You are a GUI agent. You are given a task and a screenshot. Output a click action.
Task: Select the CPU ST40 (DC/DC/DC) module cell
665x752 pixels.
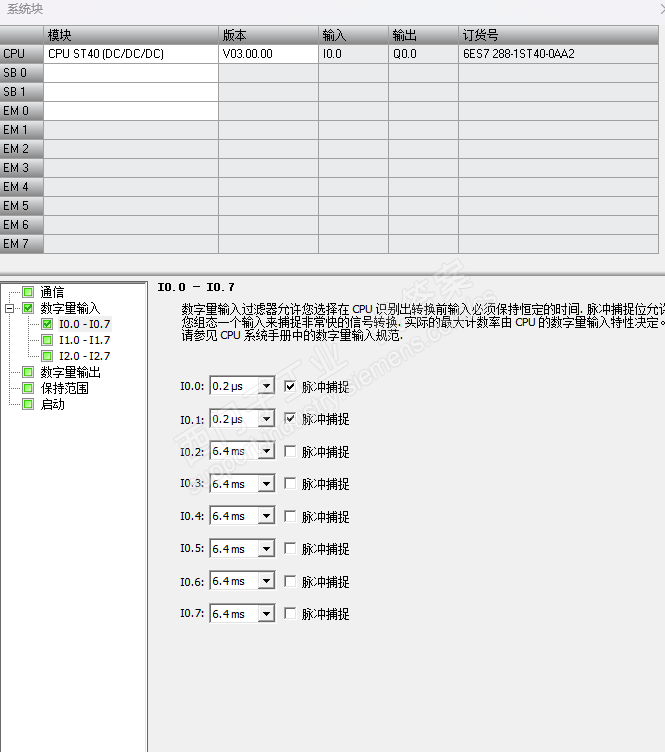(x=131, y=54)
